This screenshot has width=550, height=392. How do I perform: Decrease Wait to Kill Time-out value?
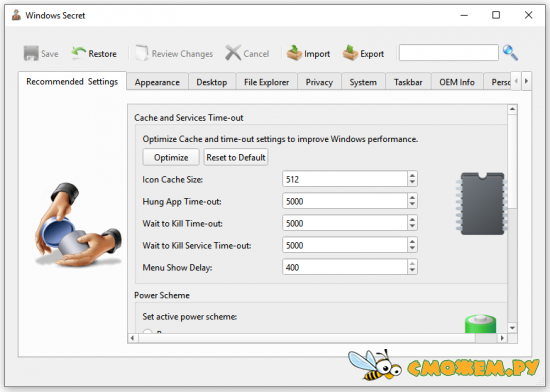(x=412, y=227)
